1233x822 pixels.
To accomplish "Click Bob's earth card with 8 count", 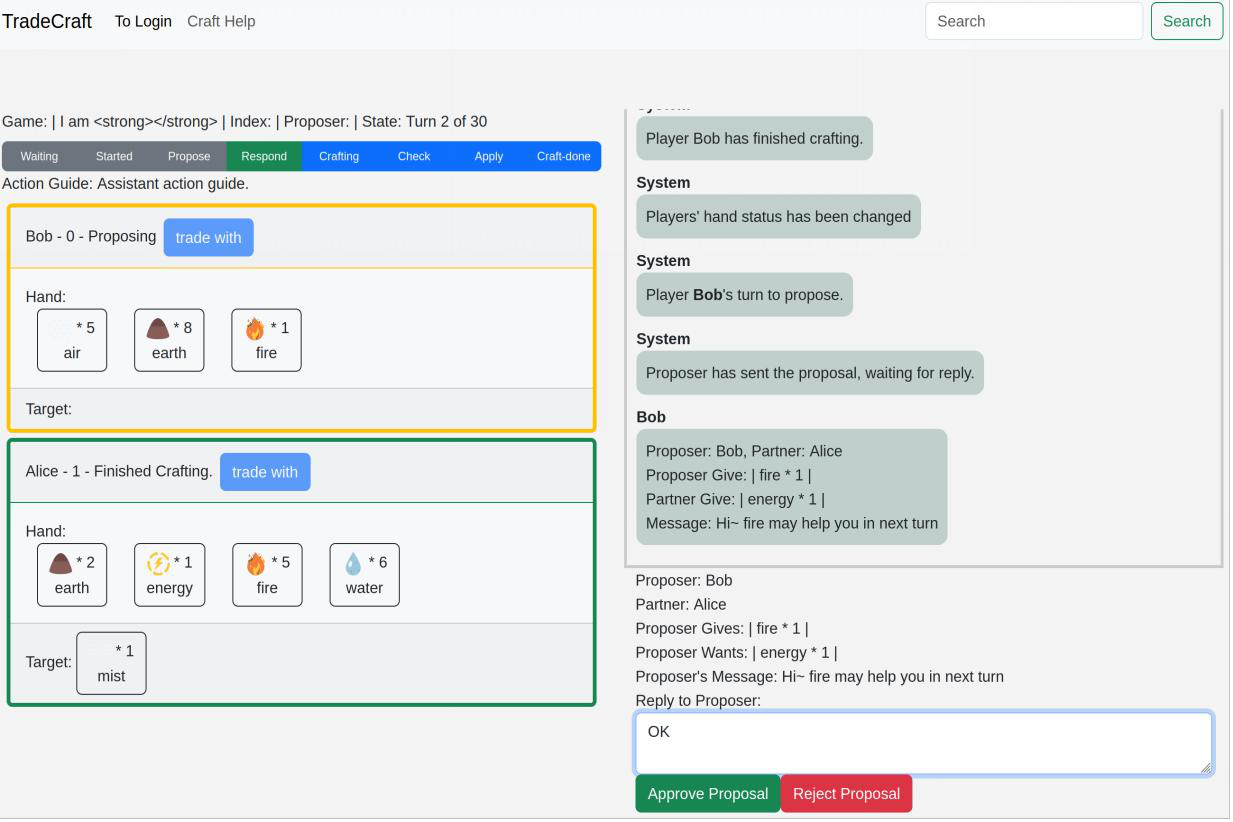I will [x=169, y=340].
